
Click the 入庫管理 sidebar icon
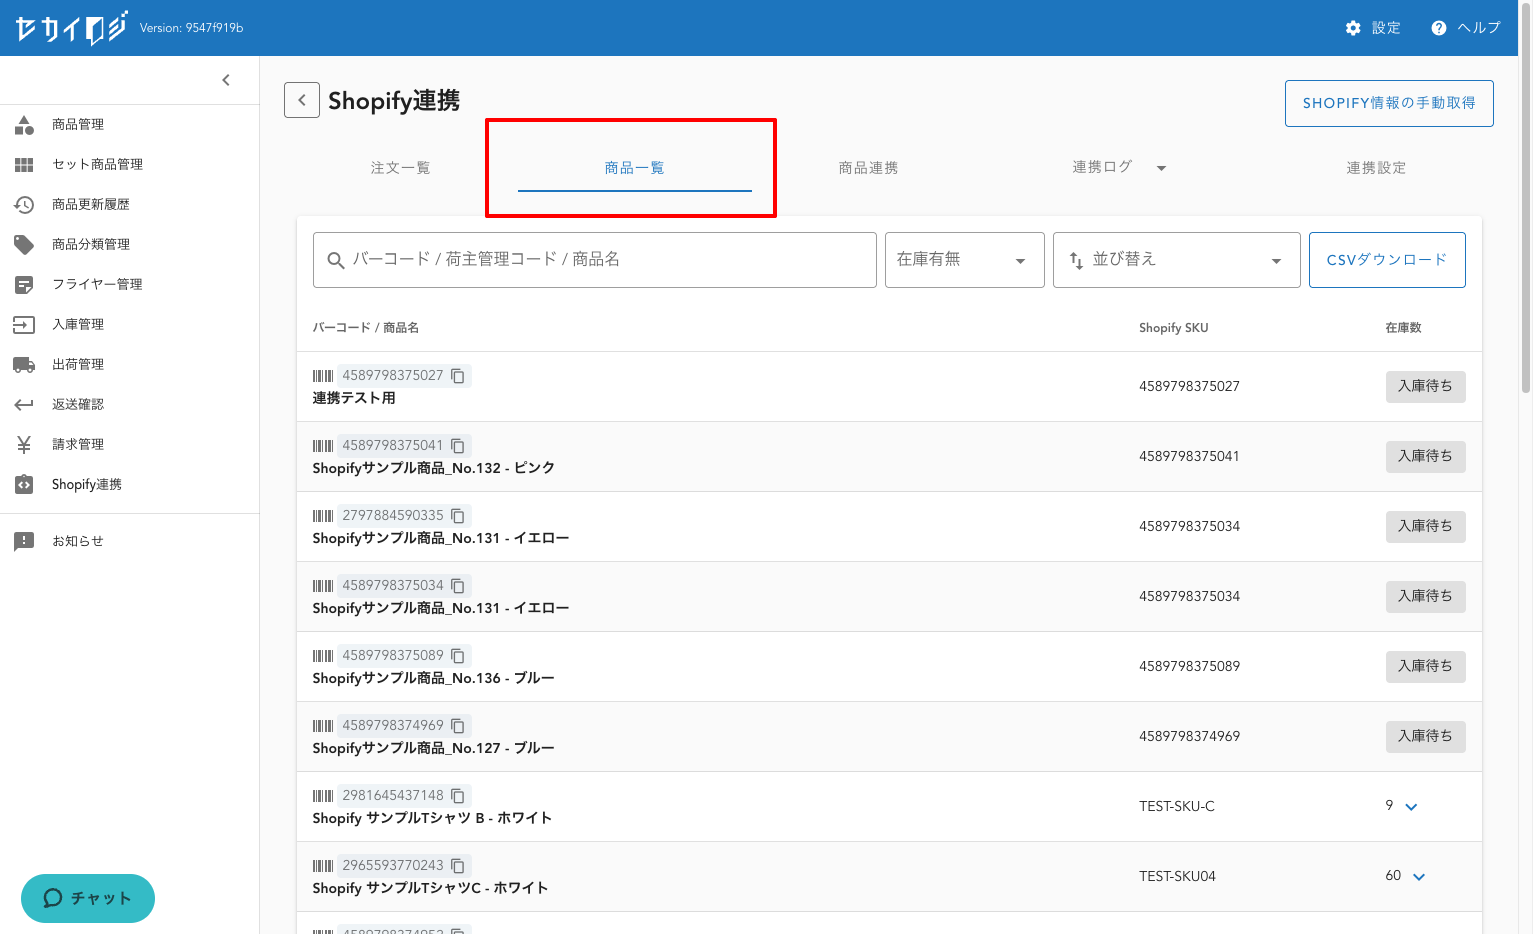click(24, 324)
